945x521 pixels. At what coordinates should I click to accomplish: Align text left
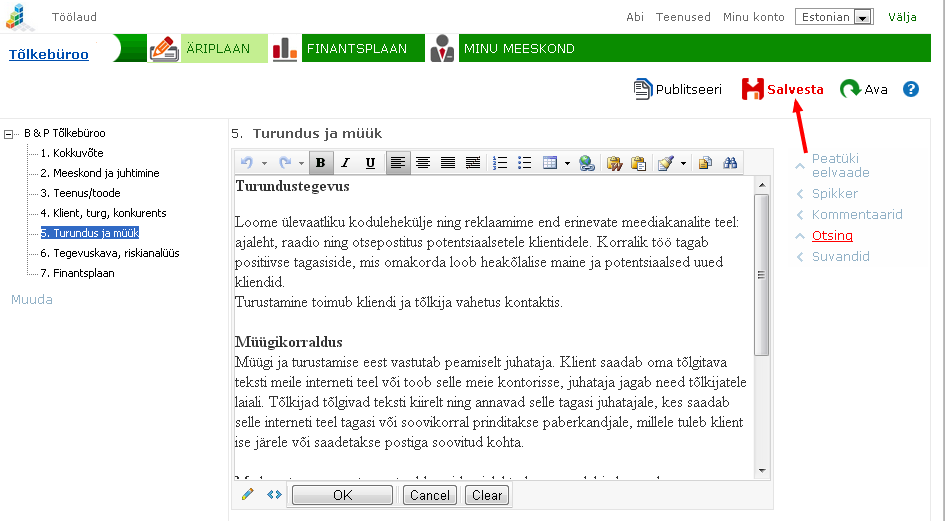tap(397, 163)
